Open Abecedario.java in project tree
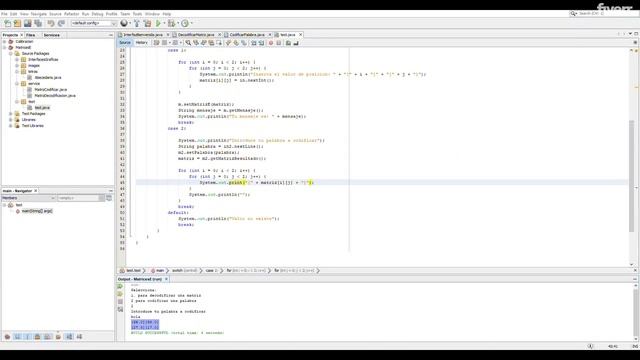 (48, 78)
